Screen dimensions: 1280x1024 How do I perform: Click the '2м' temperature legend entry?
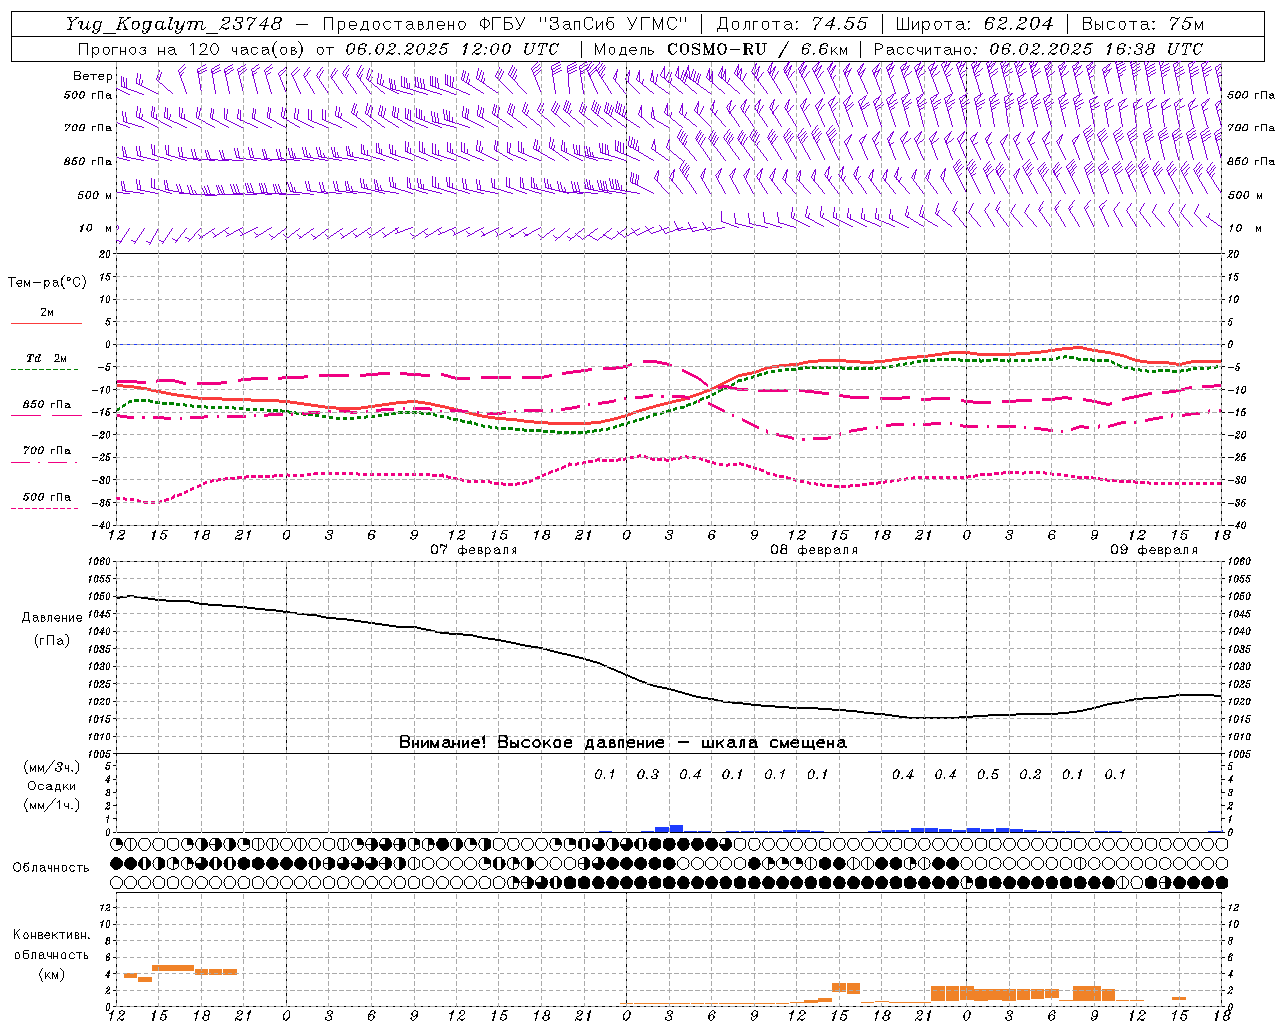tap(47, 312)
